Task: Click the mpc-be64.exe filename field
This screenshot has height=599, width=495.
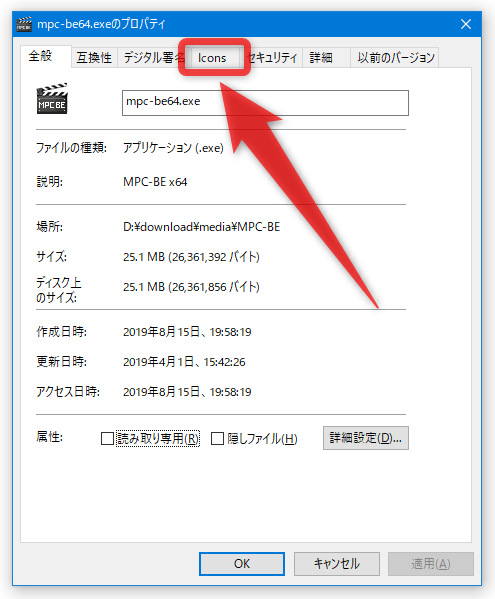Action: pos(265,103)
